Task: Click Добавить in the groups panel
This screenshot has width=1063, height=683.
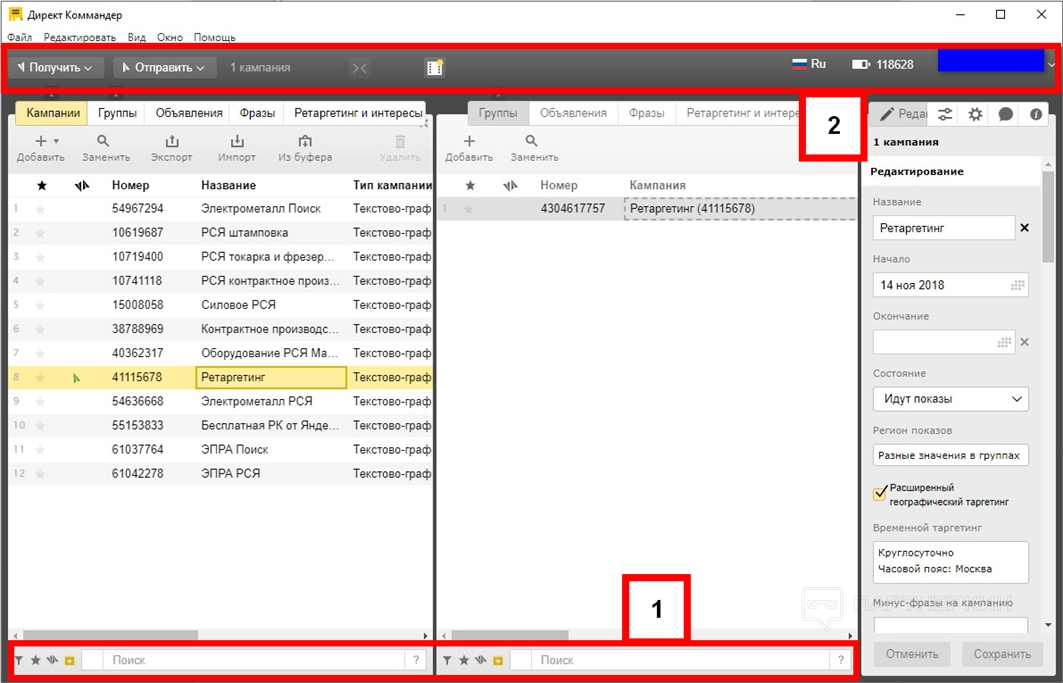Action: 468,149
